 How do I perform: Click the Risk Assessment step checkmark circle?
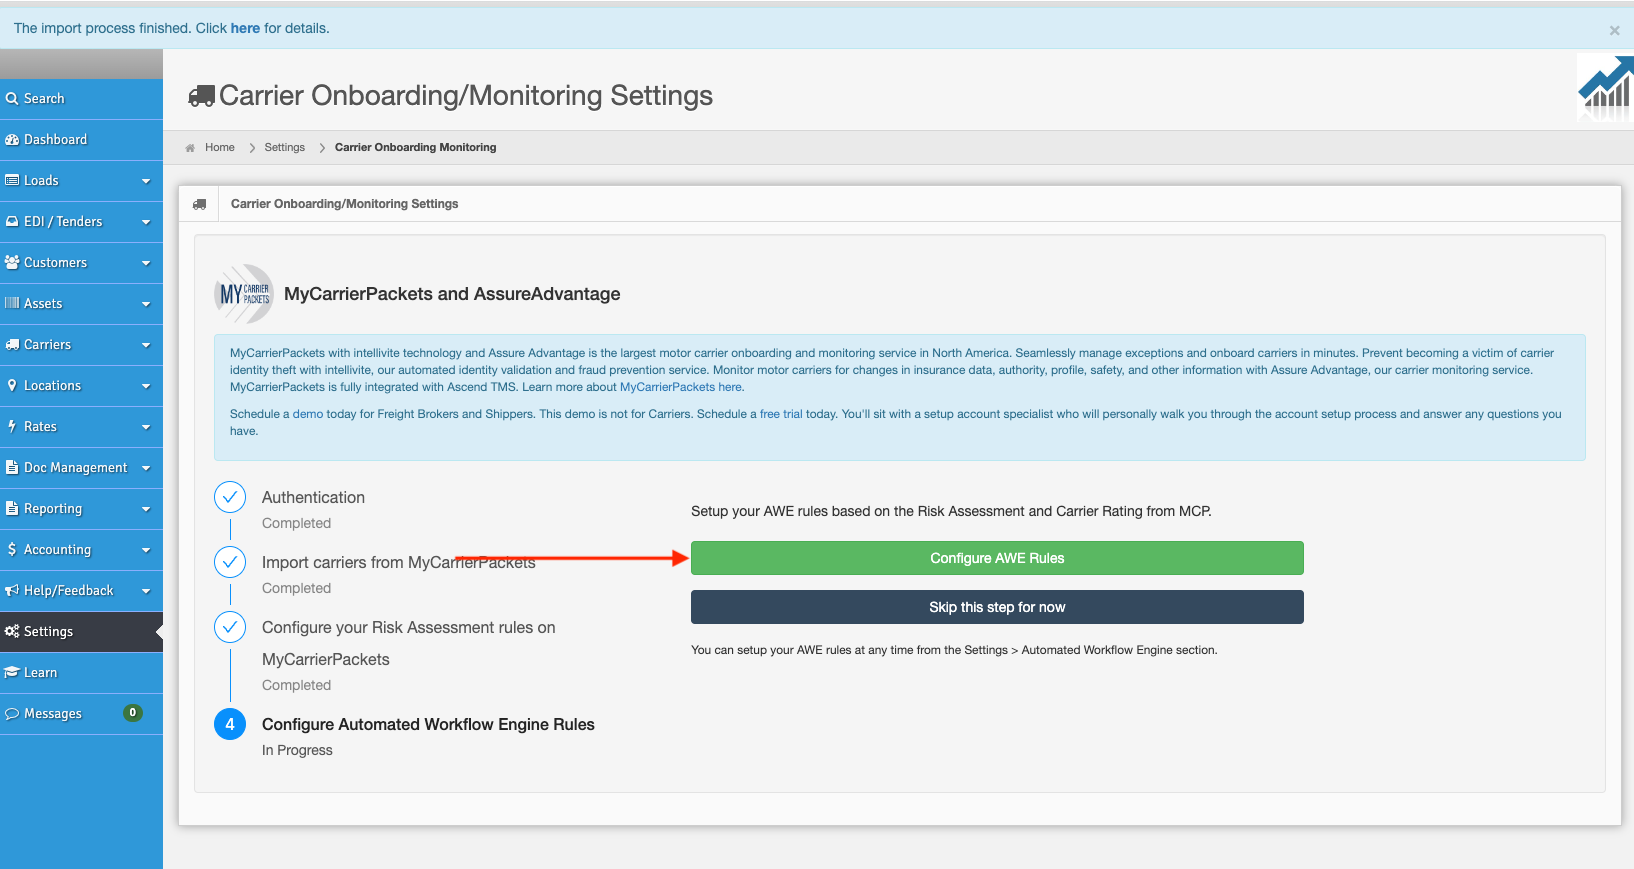[x=230, y=627]
